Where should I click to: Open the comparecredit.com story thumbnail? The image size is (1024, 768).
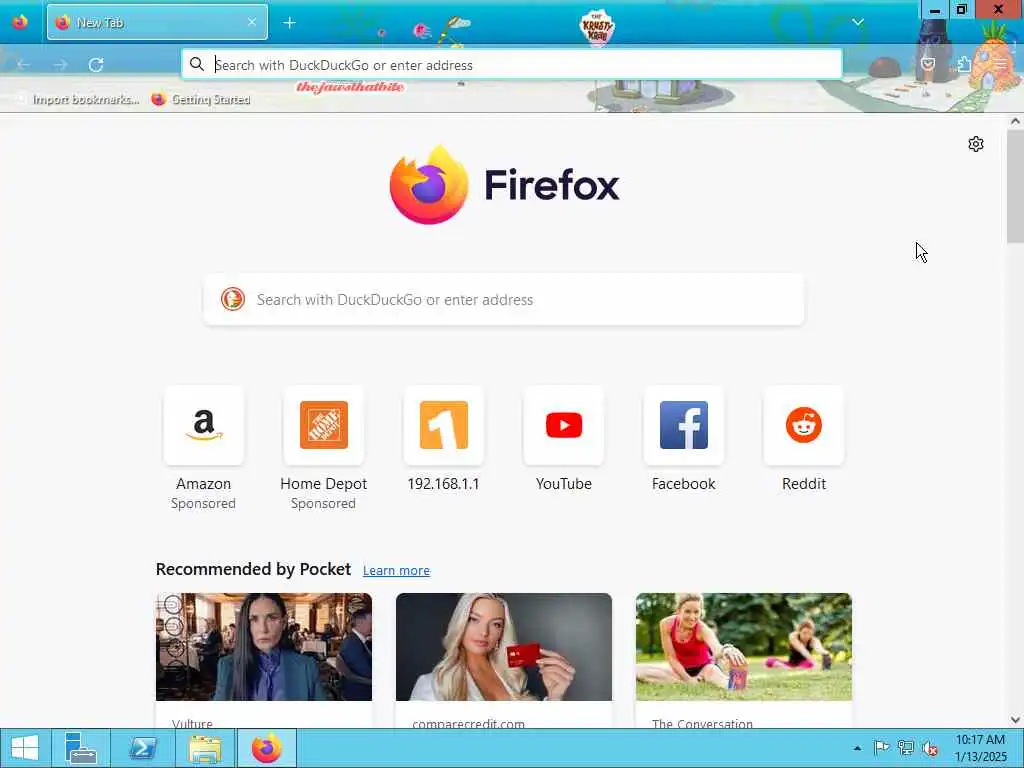pos(504,647)
